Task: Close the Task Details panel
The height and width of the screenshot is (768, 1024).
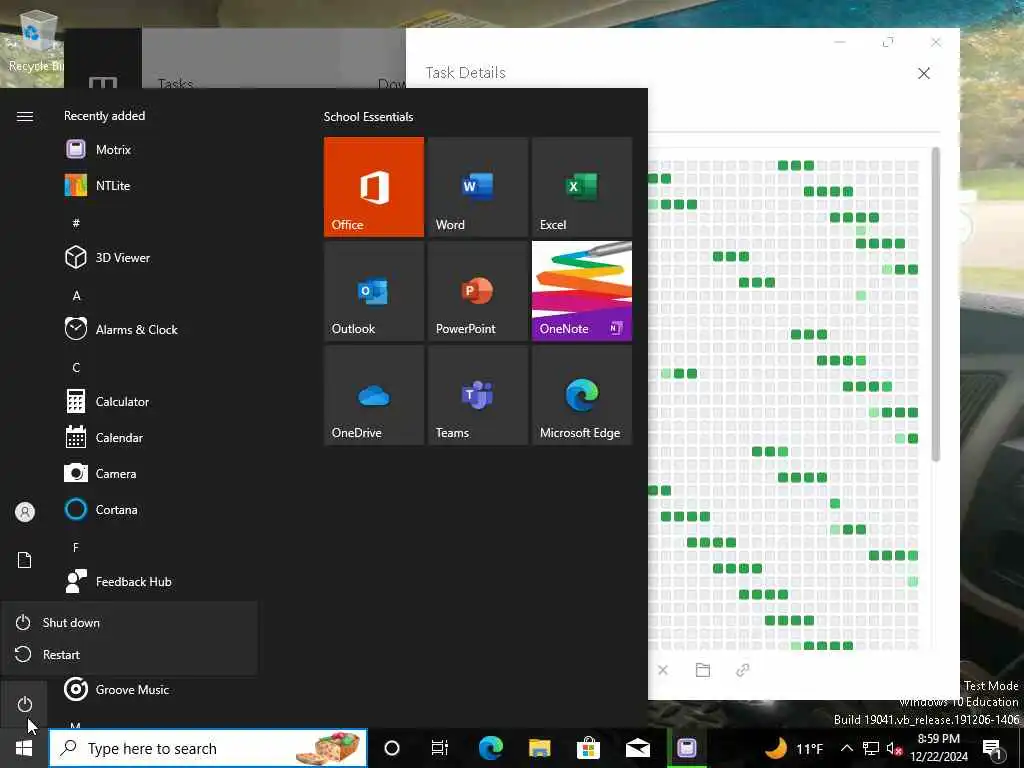Action: 923,73
